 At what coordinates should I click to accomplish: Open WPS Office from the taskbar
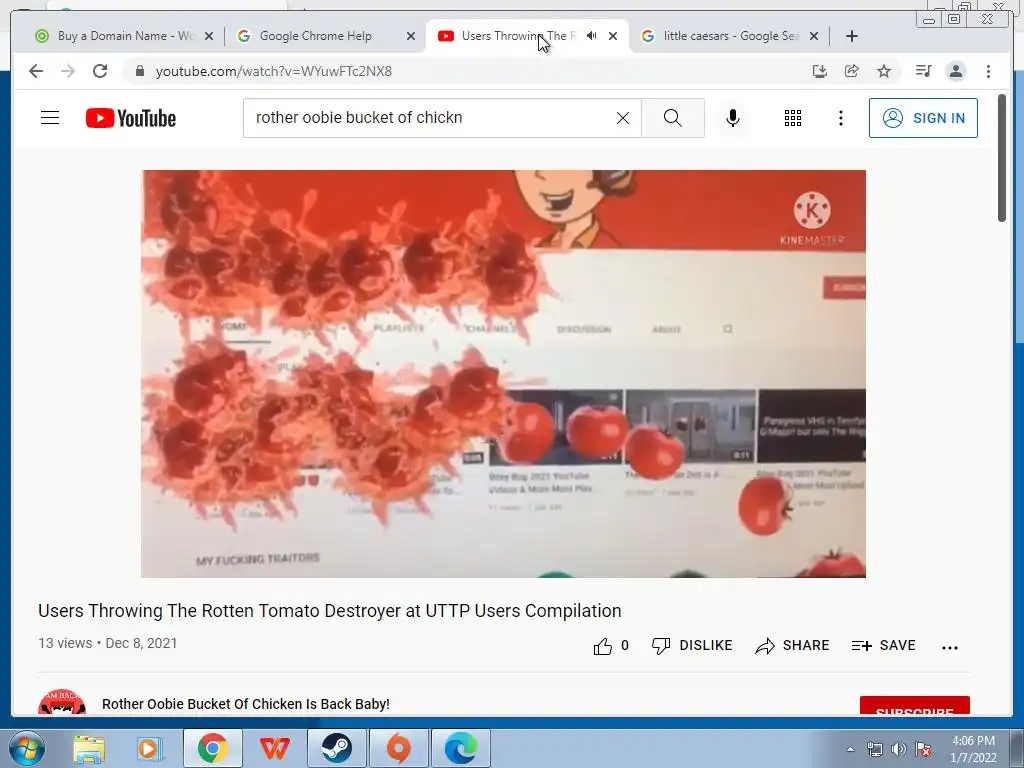[274, 748]
